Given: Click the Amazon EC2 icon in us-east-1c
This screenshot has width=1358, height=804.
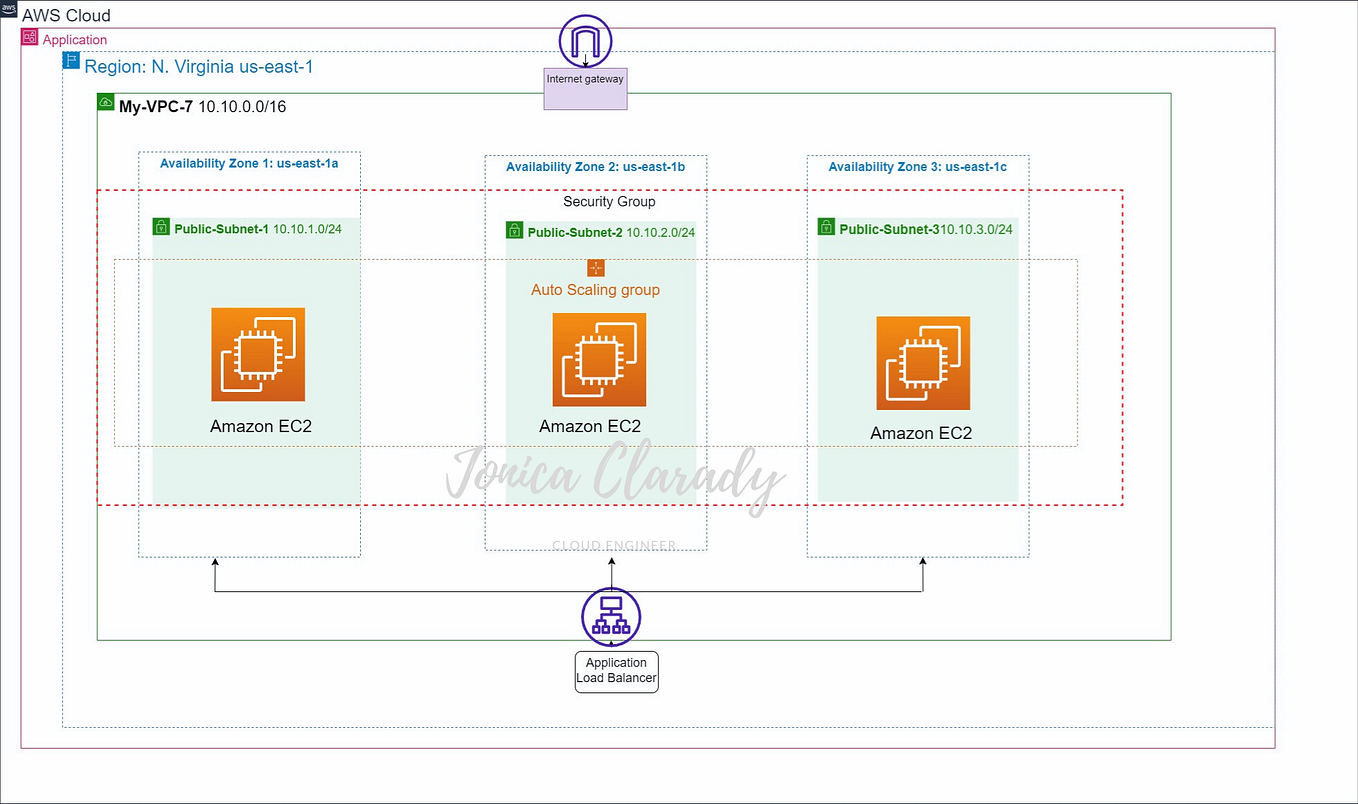Looking at the screenshot, I should [922, 363].
